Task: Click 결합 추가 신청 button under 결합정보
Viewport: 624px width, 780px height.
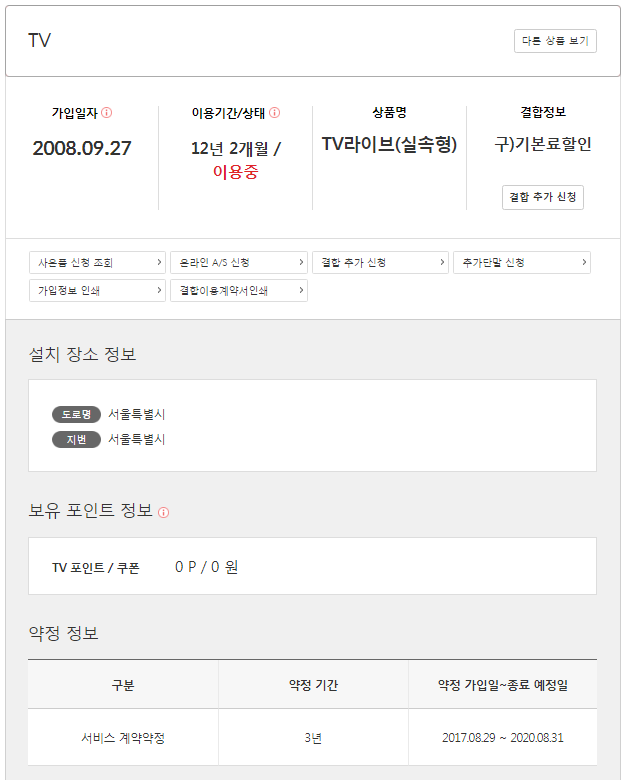Action: click(542, 197)
